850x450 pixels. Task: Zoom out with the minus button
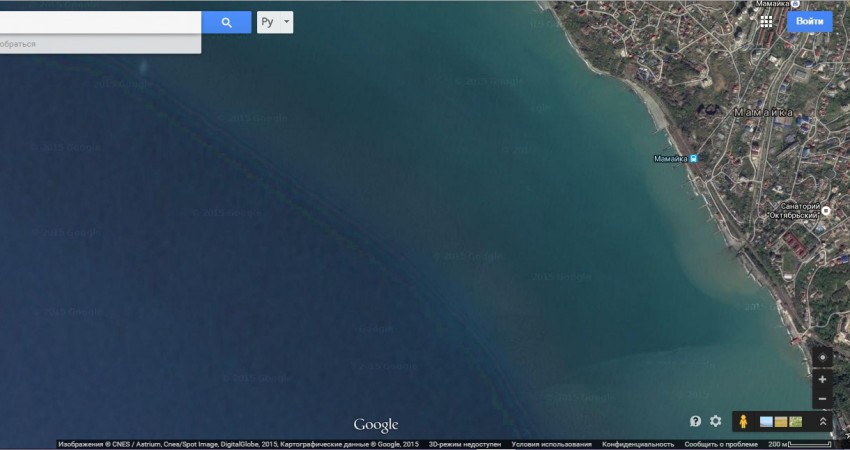(x=822, y=400)
